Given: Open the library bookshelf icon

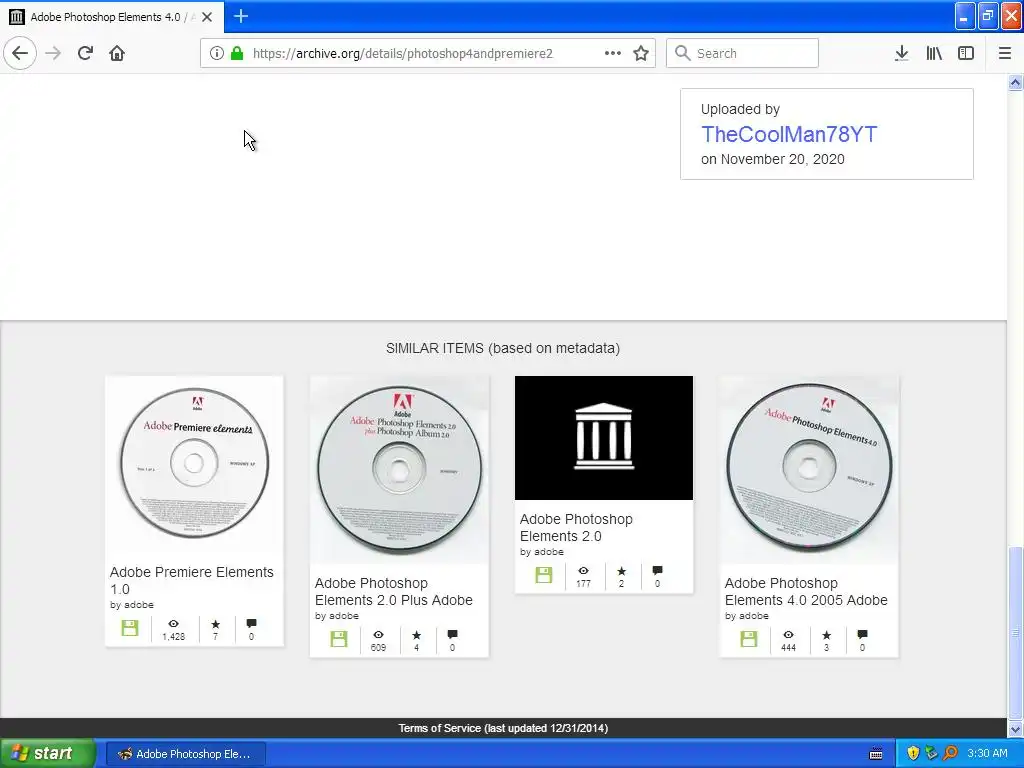Looking at the screenshot, I should click(934, 53).
